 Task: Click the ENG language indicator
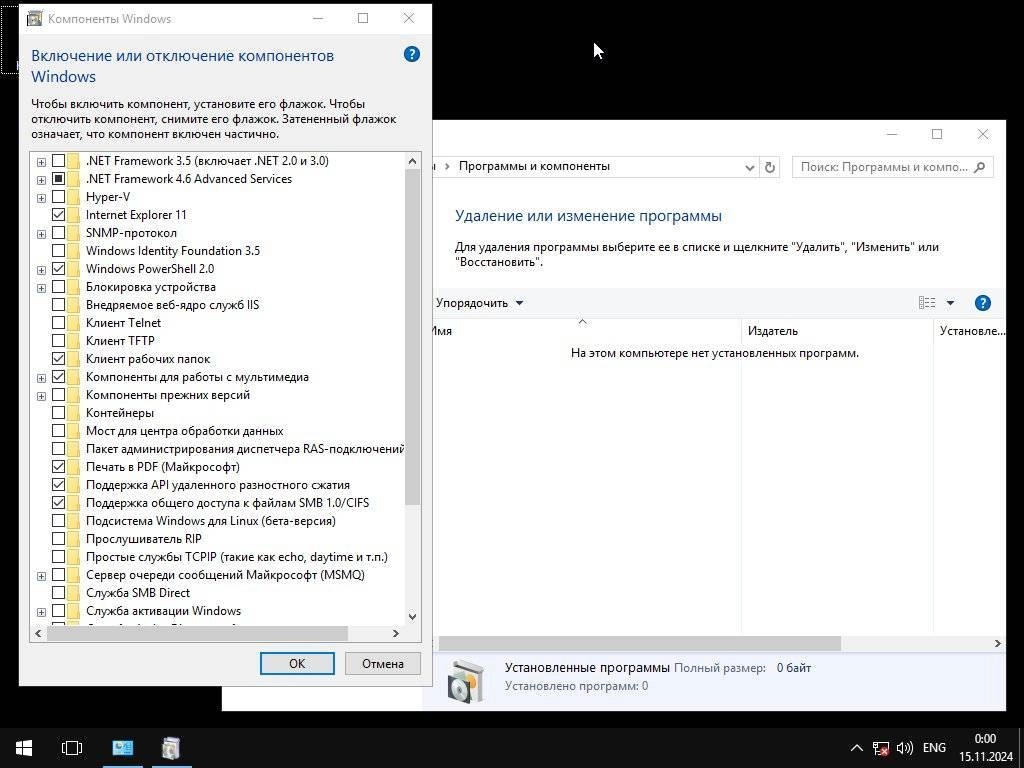[934, 748]
